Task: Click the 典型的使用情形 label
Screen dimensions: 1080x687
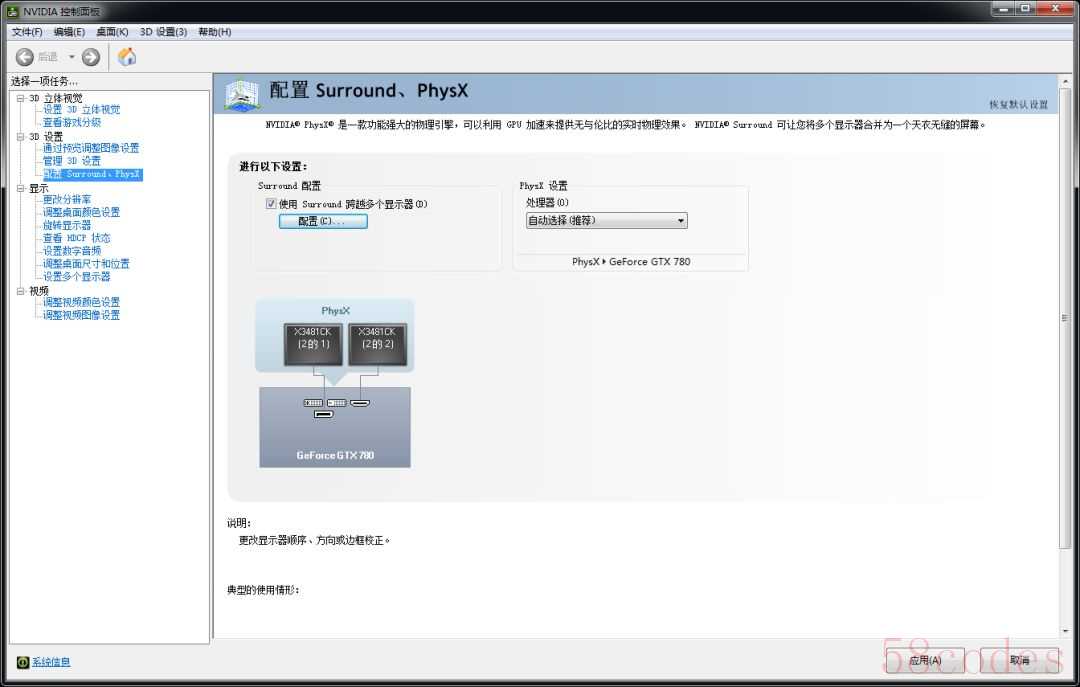Action: (x=263, y=591)
